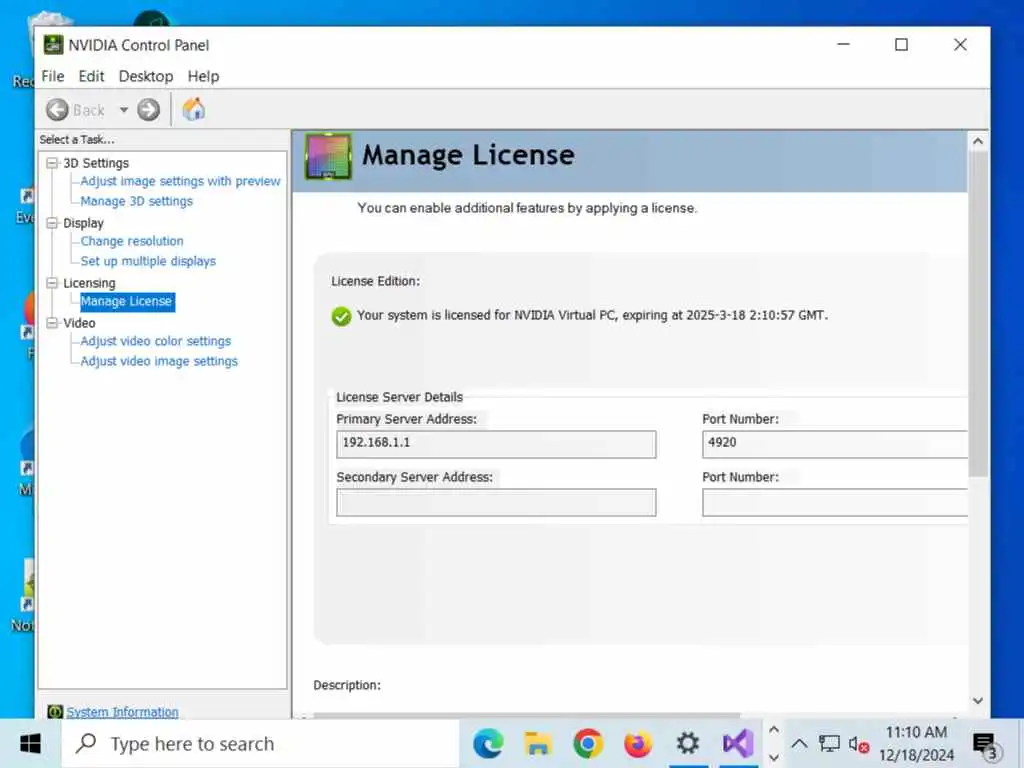Open the notification center icon

click(x=985, y=745)
